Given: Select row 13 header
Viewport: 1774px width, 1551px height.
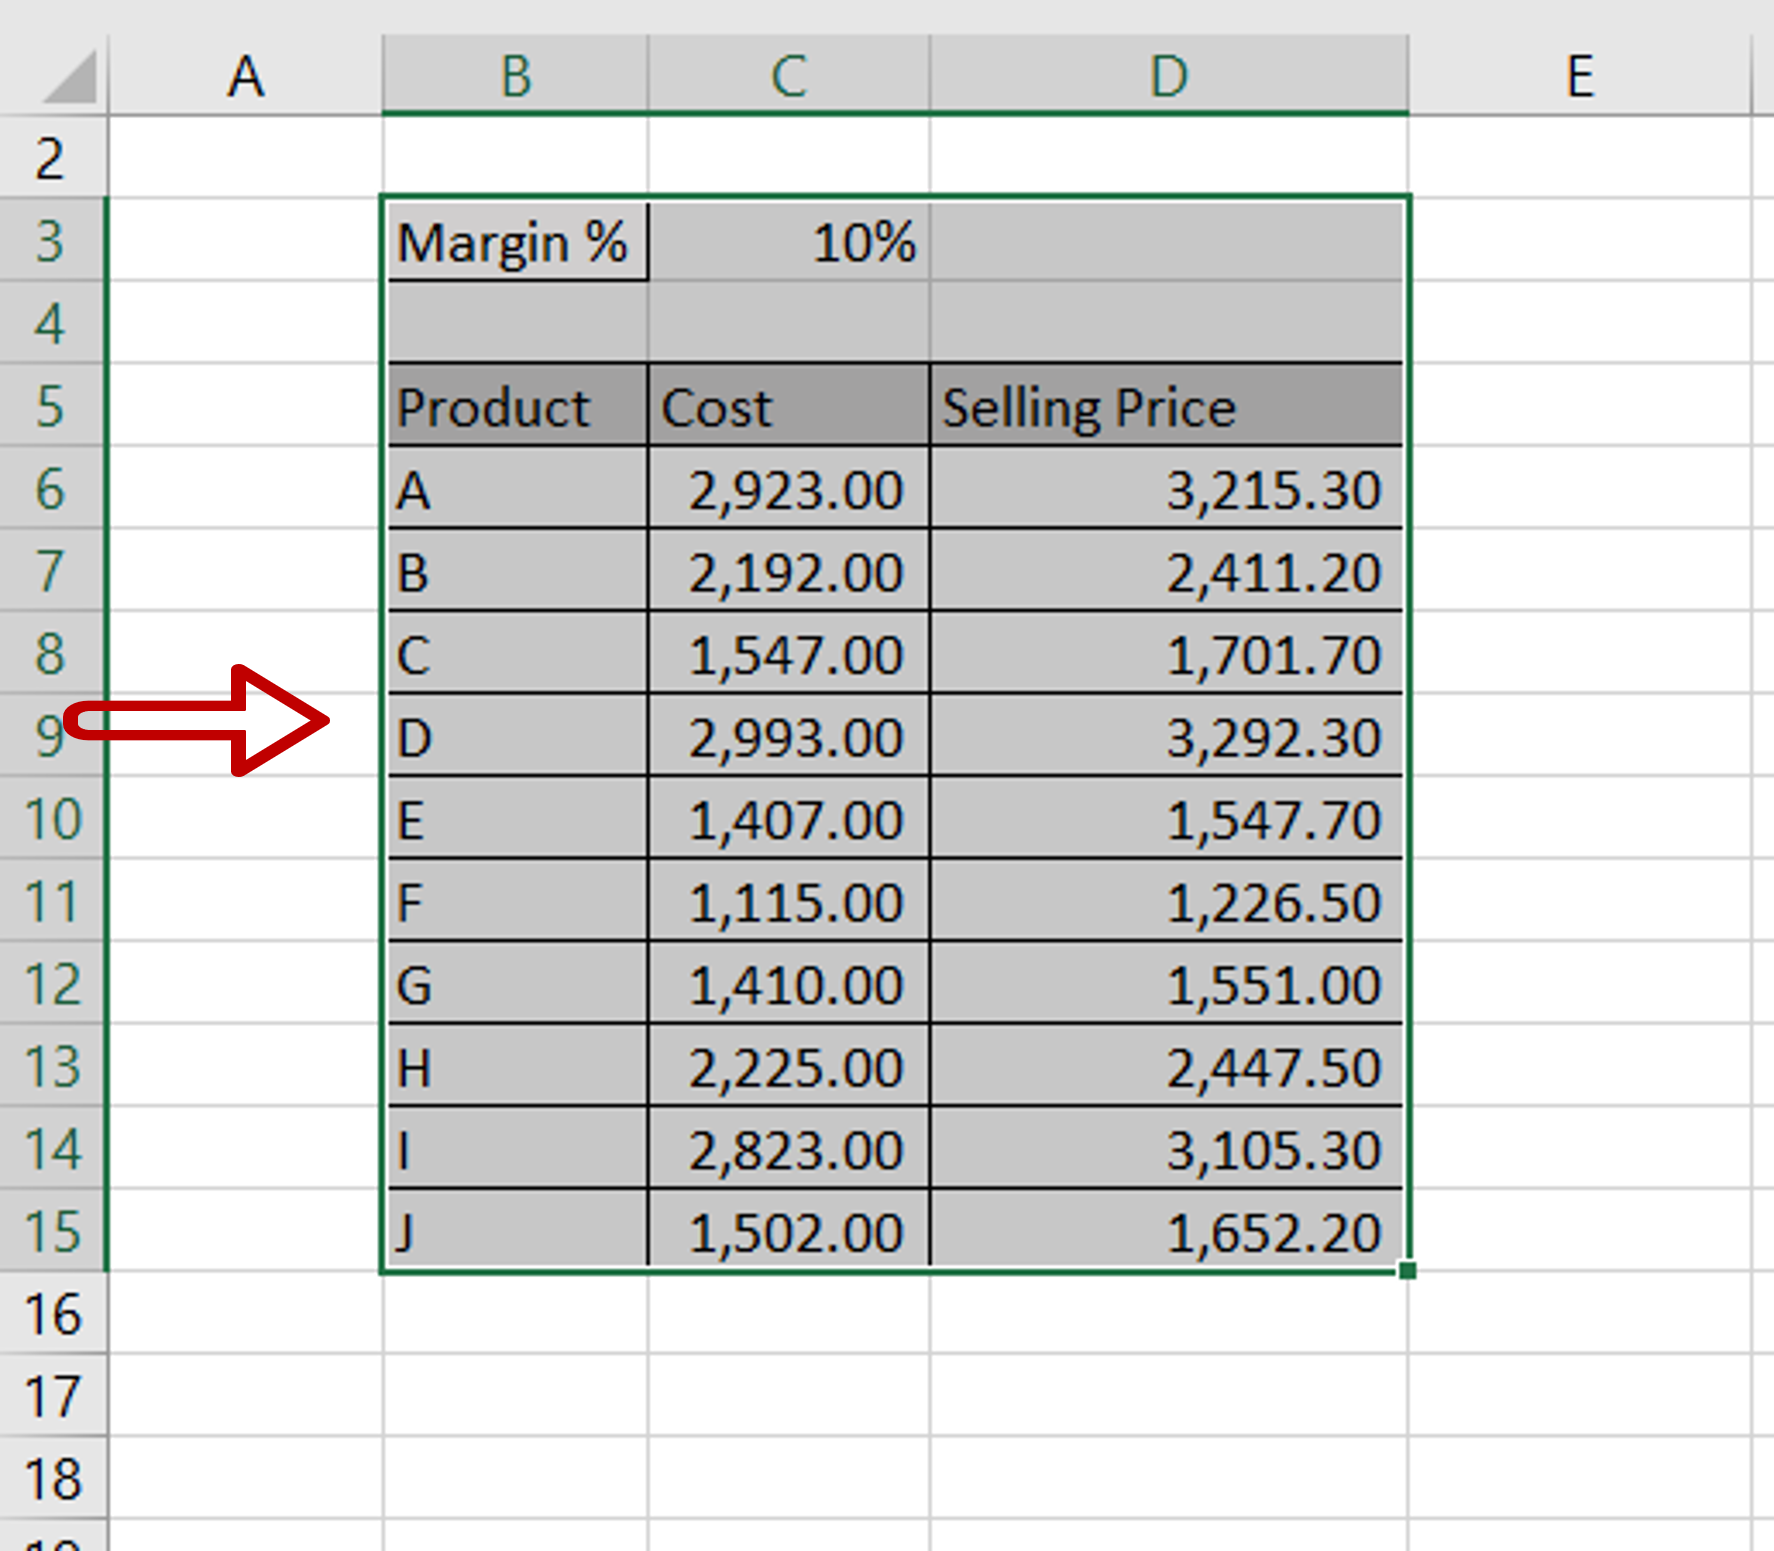Looking at the screenshot, I should (52, 1065).
